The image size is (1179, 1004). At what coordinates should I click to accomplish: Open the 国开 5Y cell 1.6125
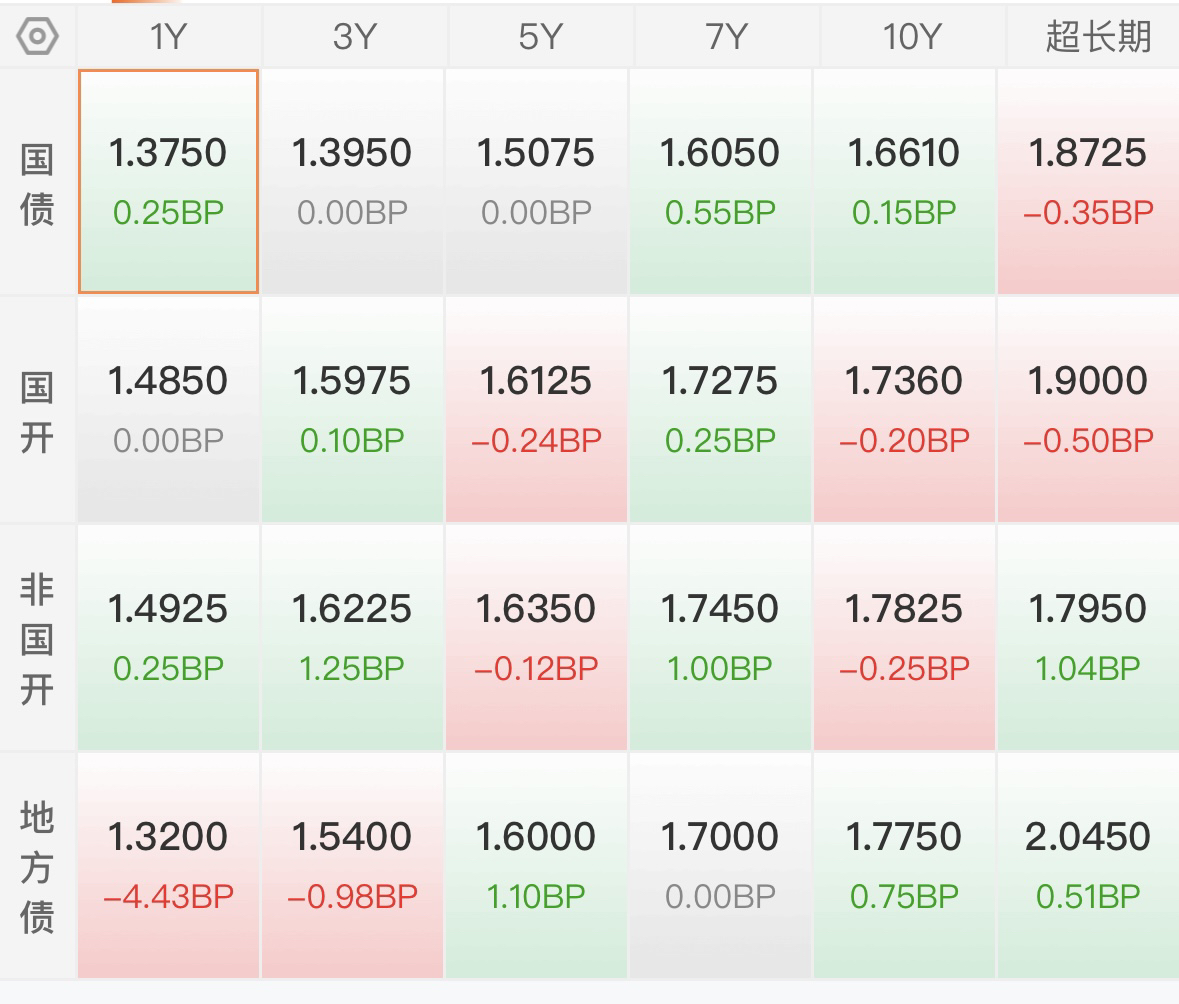(537, 409)
